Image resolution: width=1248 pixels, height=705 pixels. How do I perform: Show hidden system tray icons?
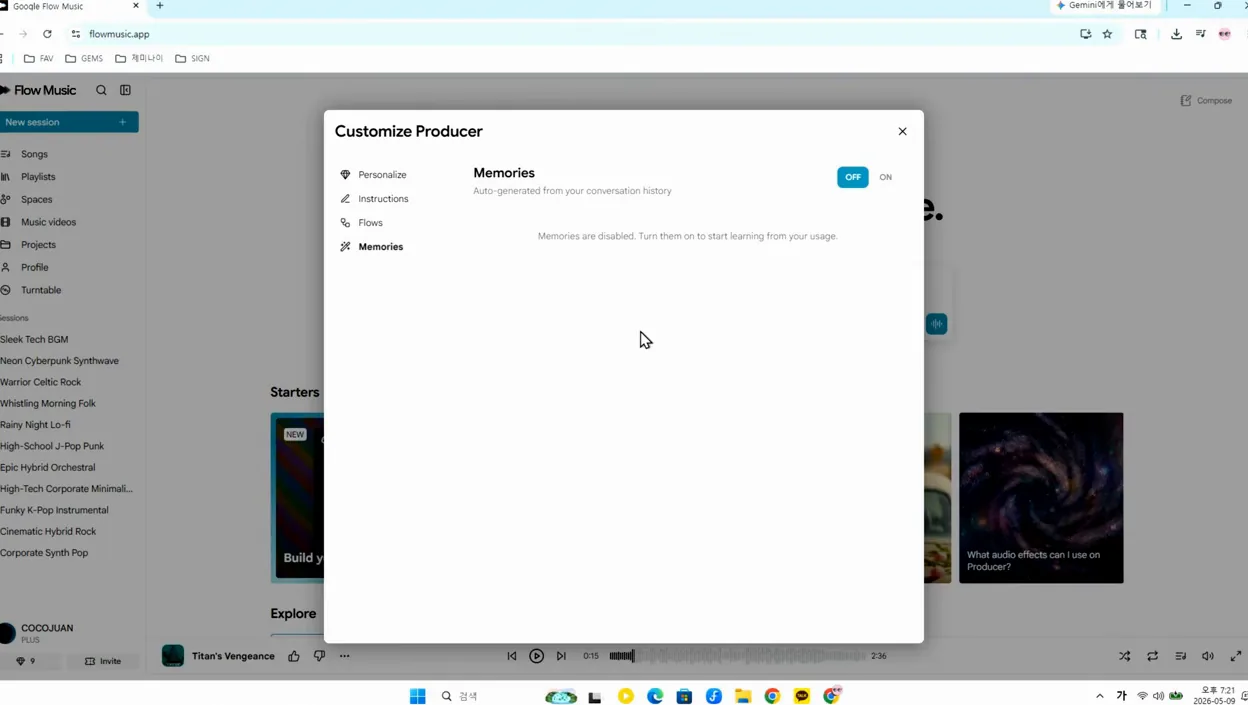point(1100,696)
